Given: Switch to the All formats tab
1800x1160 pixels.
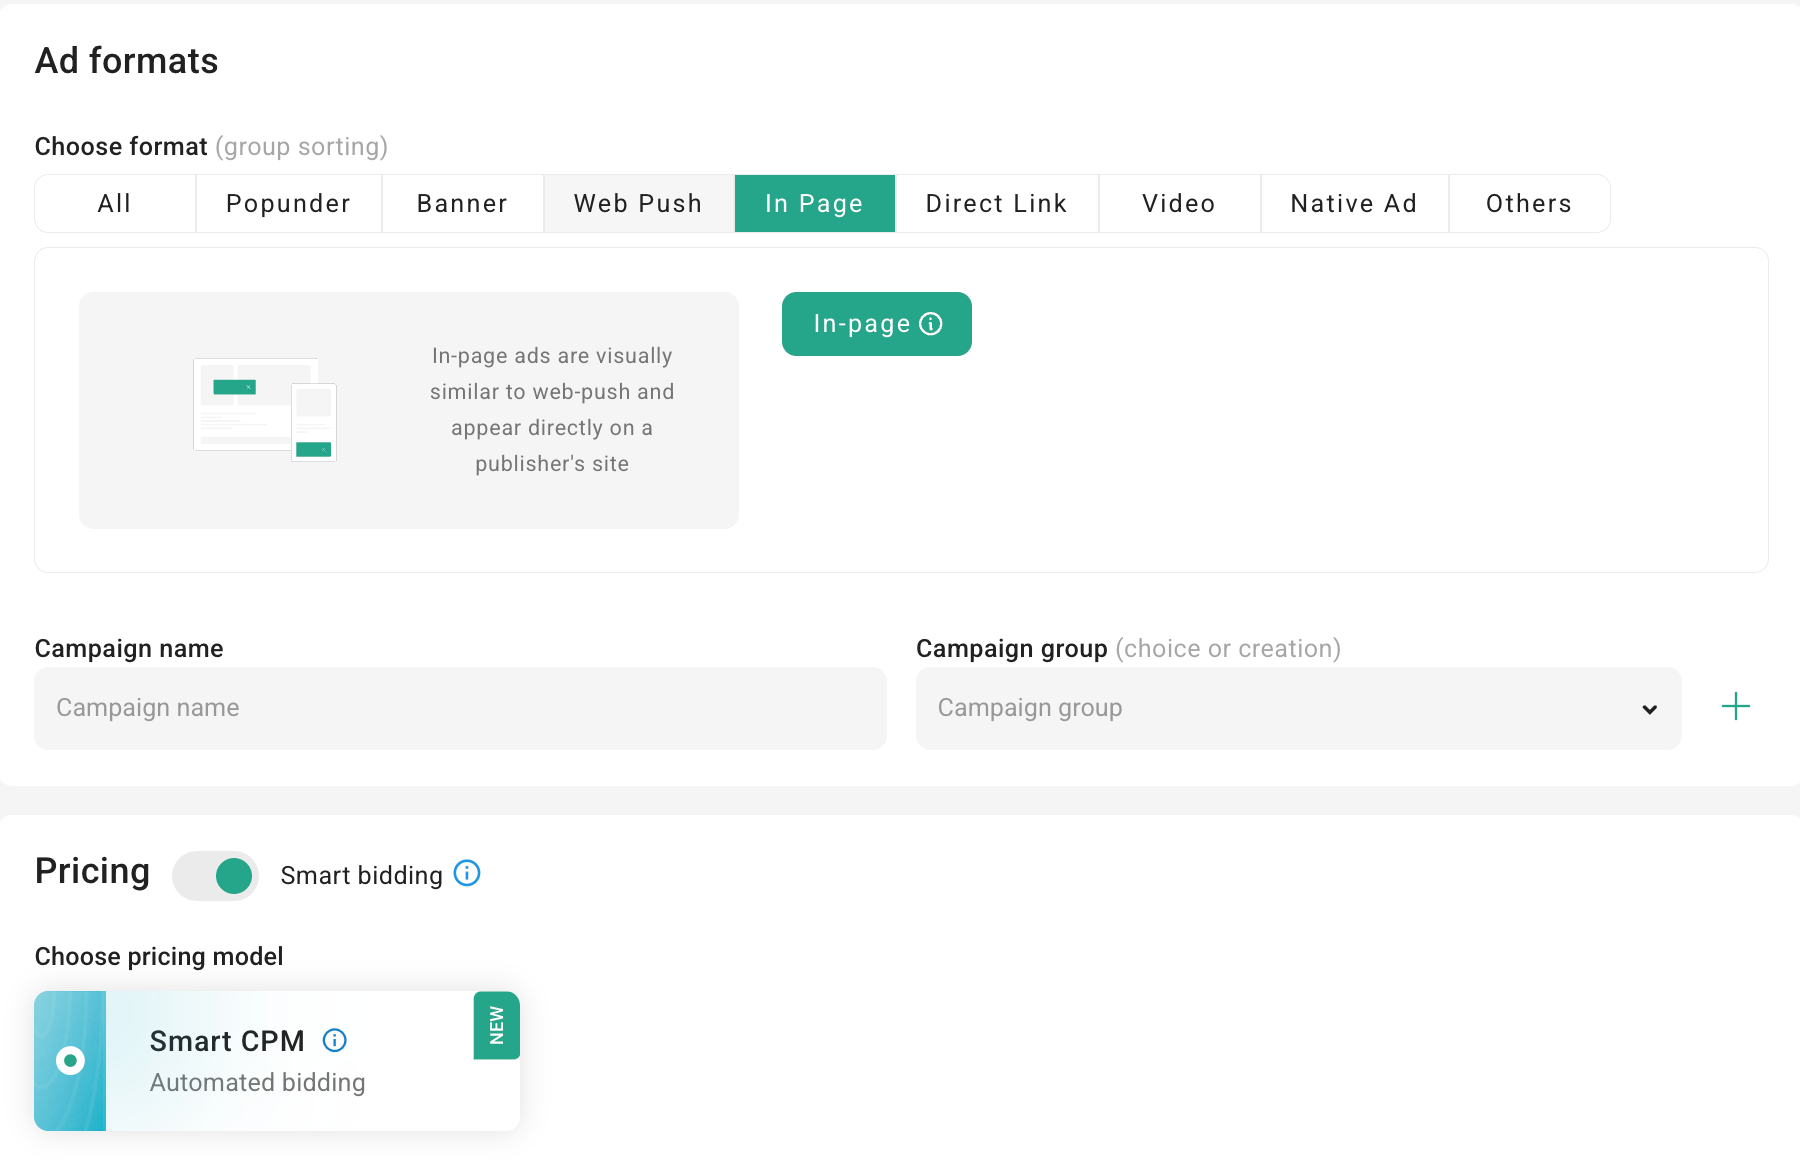Looking at the screenshot, I should (114, 203).
